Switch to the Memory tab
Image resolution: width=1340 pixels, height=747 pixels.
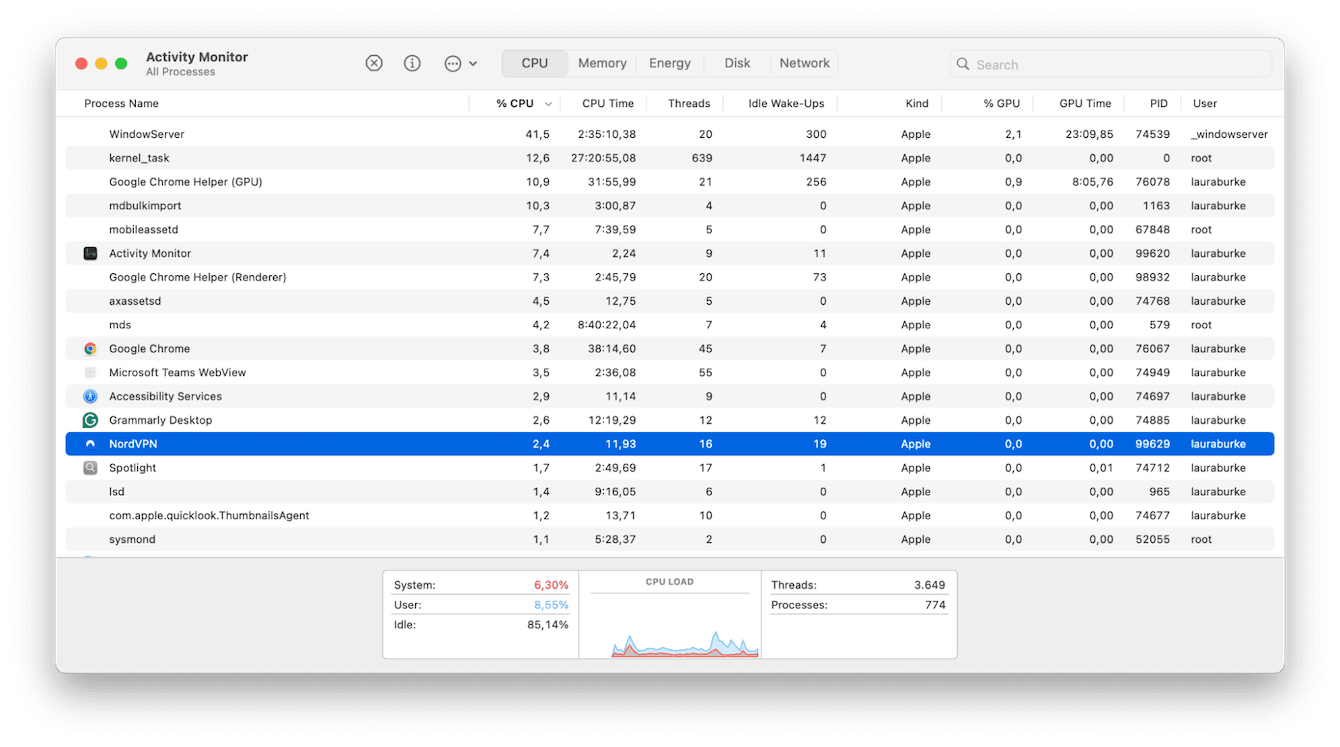coord(601,62)
